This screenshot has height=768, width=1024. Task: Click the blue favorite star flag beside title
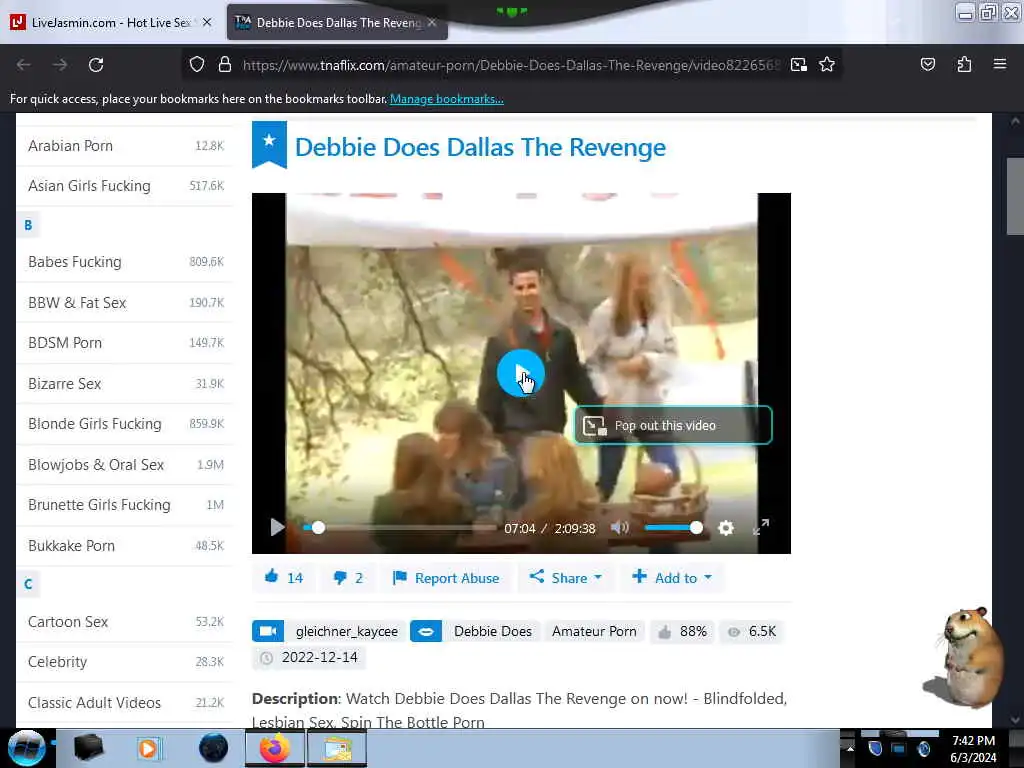pos(269,144)
